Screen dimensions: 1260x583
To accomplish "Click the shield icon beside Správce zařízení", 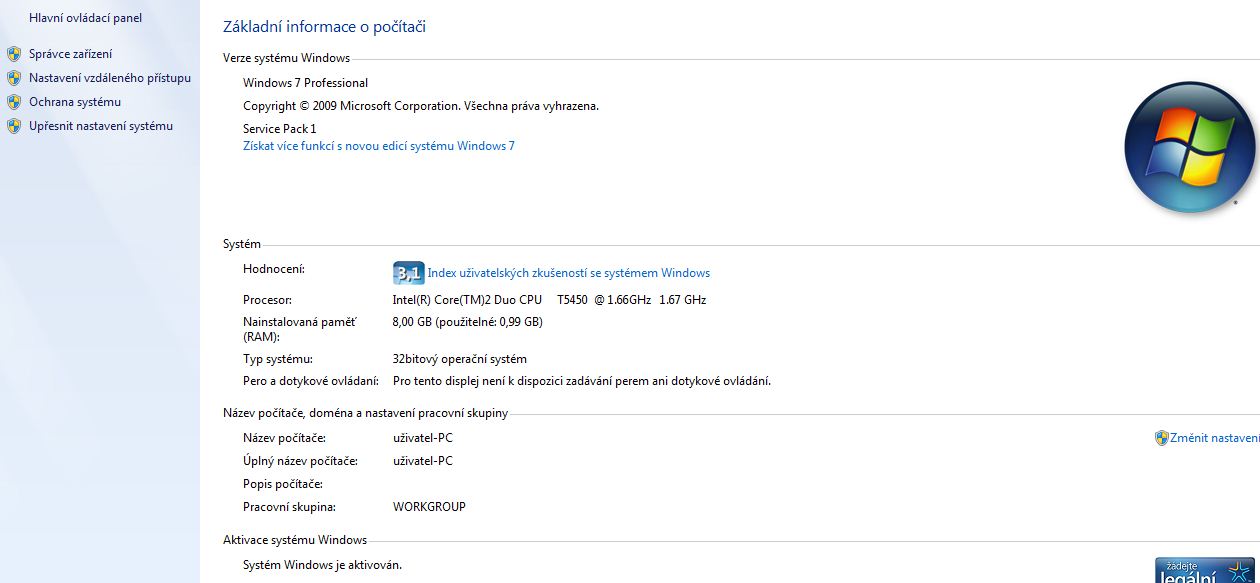I will pos(14,54).
